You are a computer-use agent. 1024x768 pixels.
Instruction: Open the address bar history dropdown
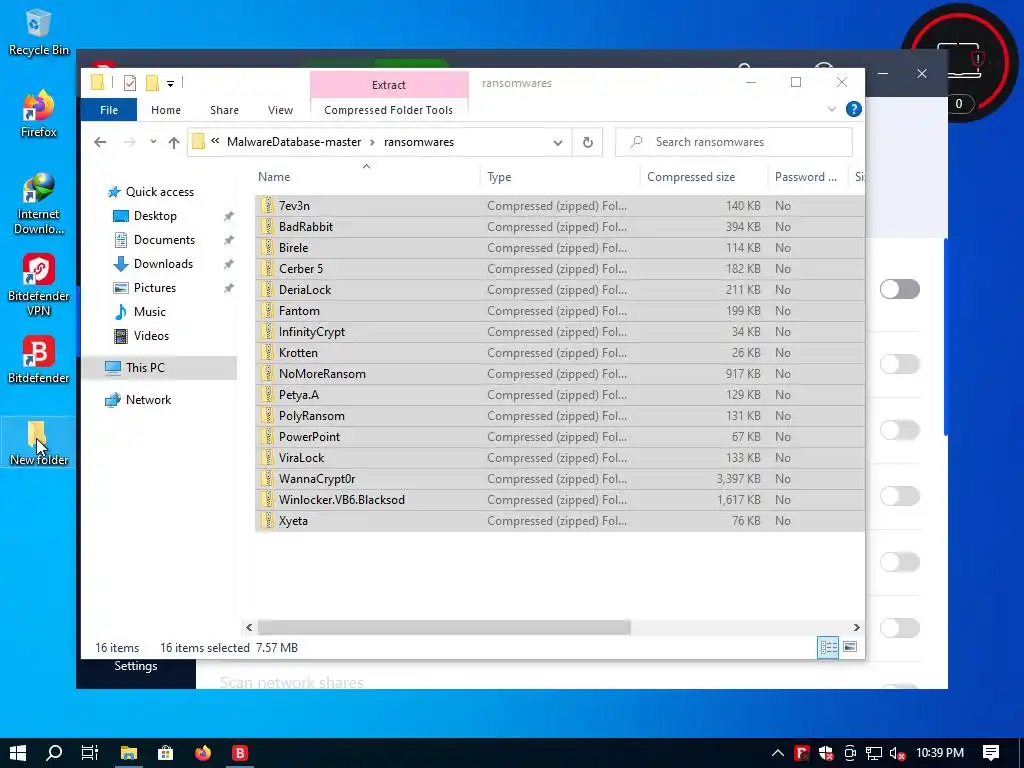tap(557, 142)
